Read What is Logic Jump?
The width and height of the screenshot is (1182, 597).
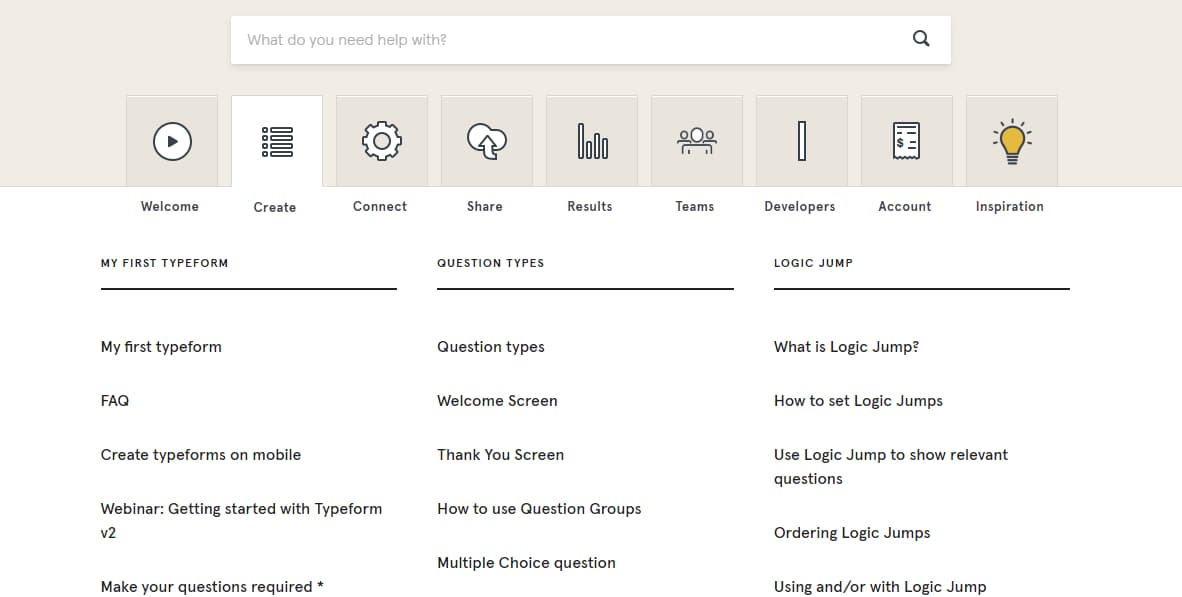846,346
